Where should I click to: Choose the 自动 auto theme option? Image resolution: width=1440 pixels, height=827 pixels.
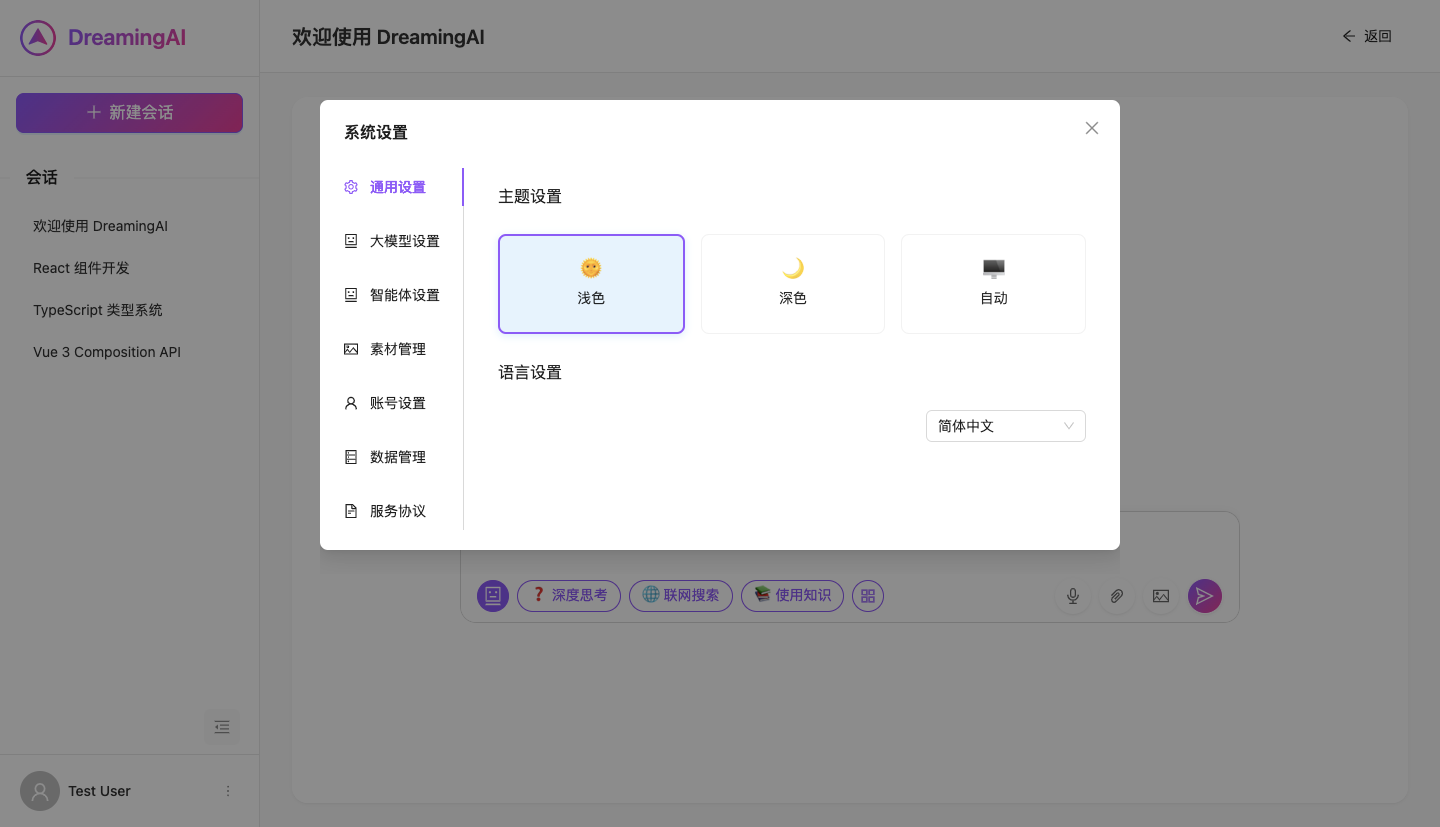(992, 283)
